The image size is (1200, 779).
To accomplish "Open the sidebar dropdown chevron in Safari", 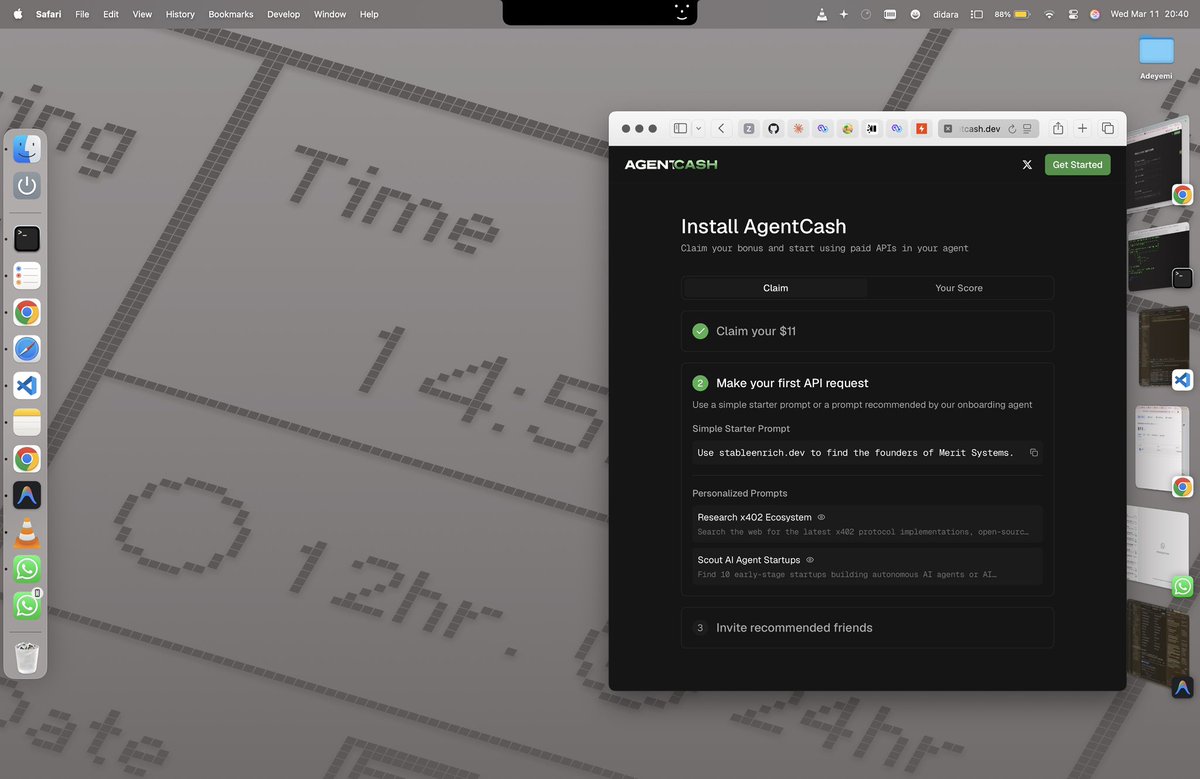I will (x=698, y=128).
